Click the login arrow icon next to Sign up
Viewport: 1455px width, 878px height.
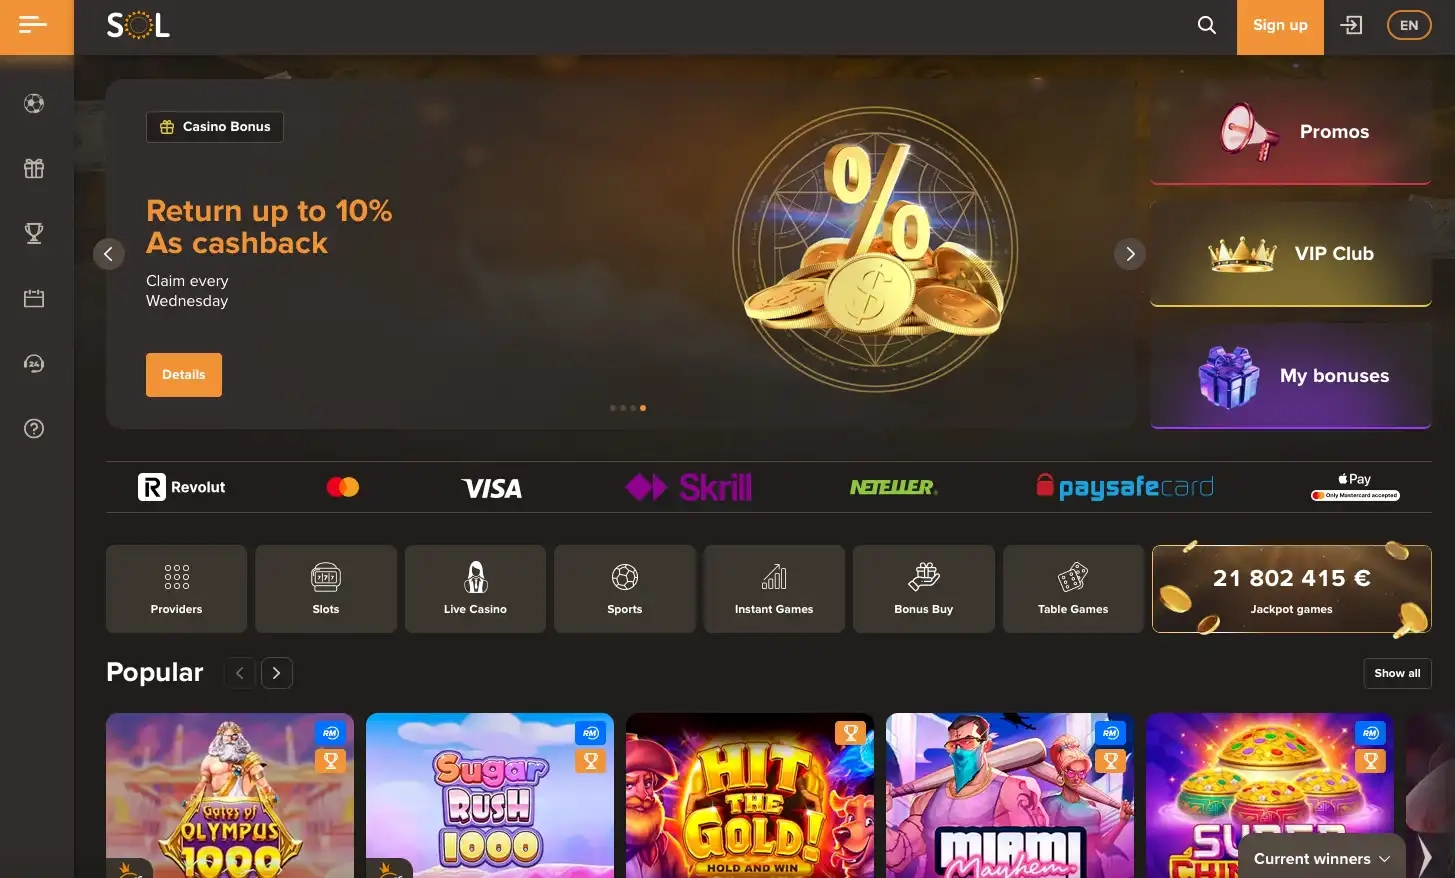pos(1351,25)
